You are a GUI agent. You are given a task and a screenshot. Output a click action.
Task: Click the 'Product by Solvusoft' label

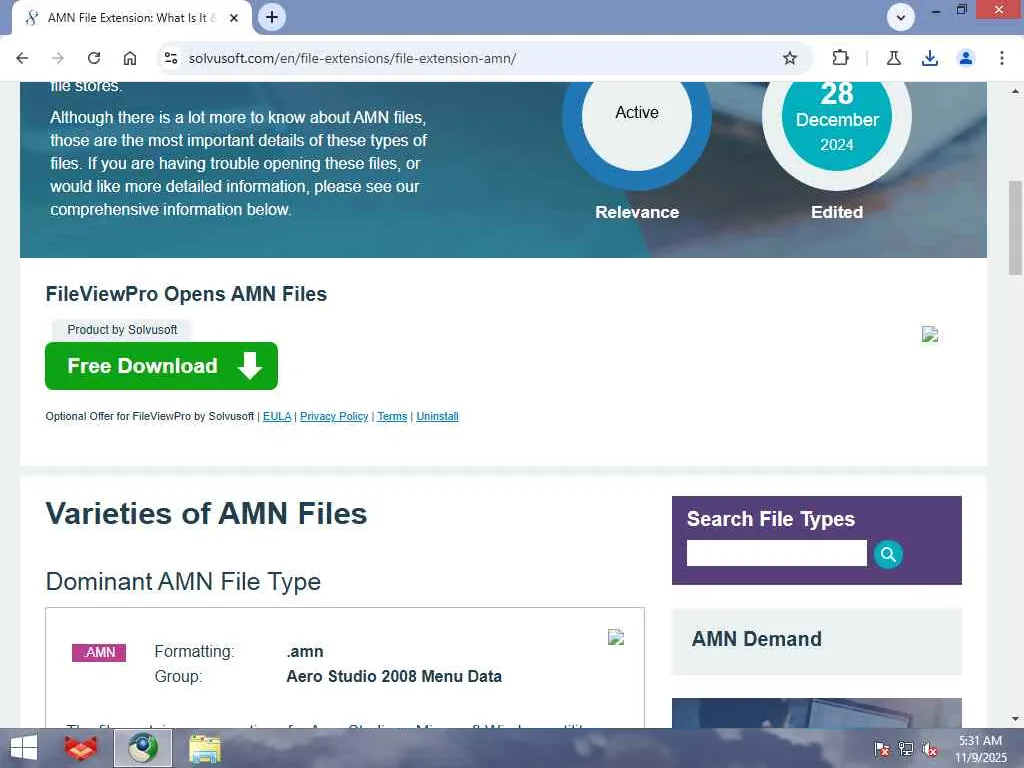coord(122,330)
